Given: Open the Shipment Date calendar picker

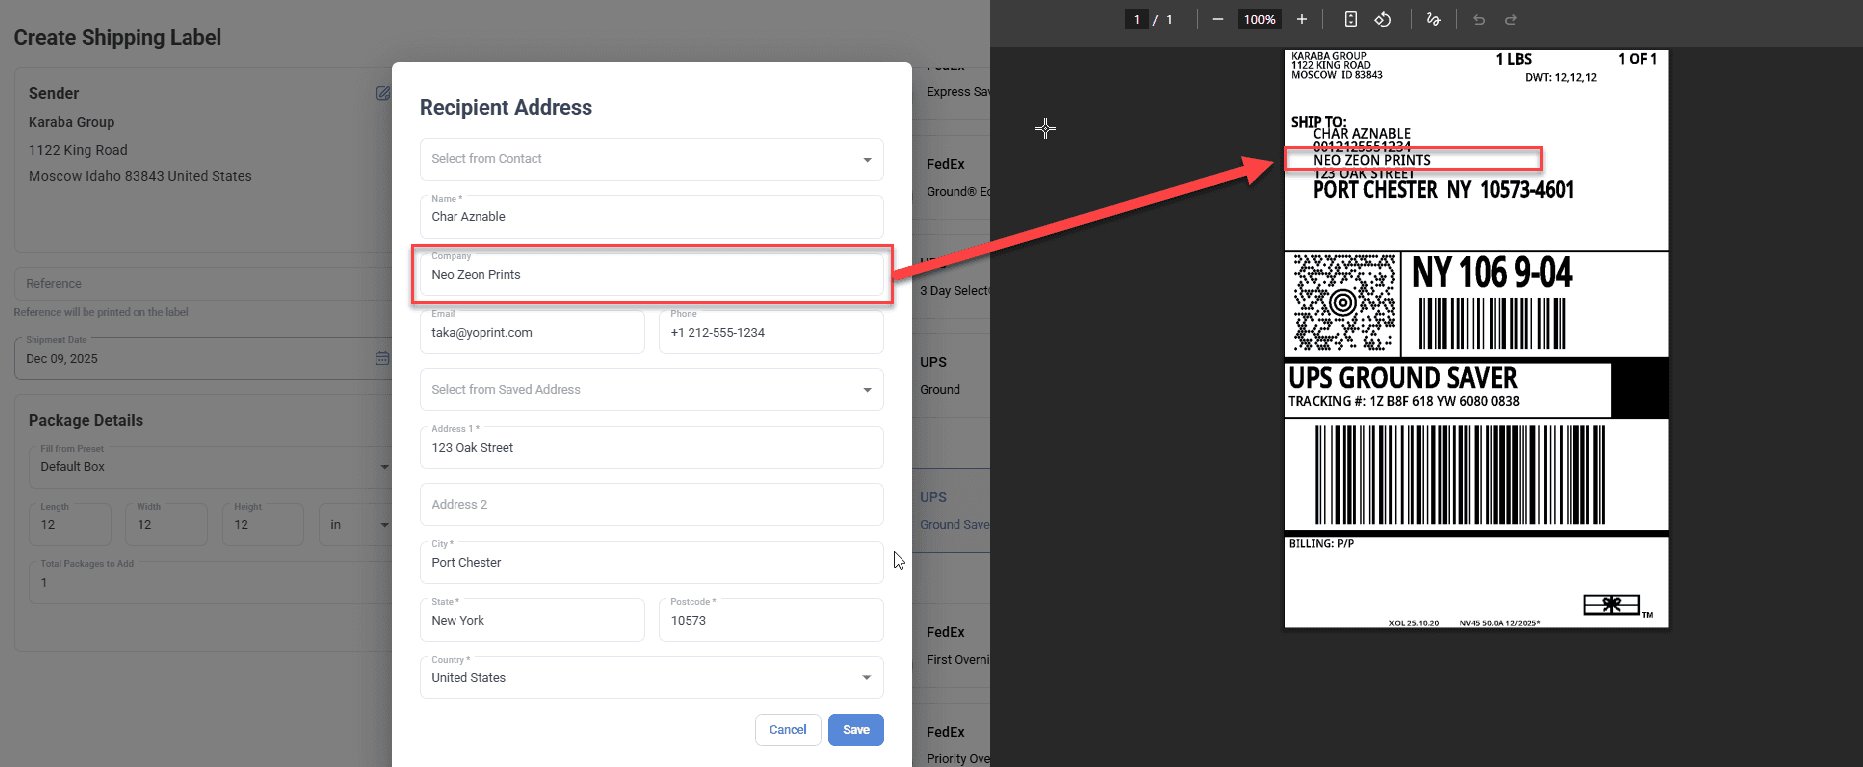Looking at the screenshot, I should click(x=382, y=358).
